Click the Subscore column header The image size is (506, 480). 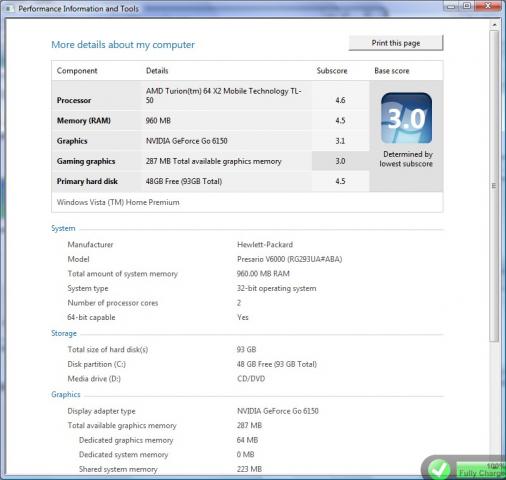(x=332, y=71)
